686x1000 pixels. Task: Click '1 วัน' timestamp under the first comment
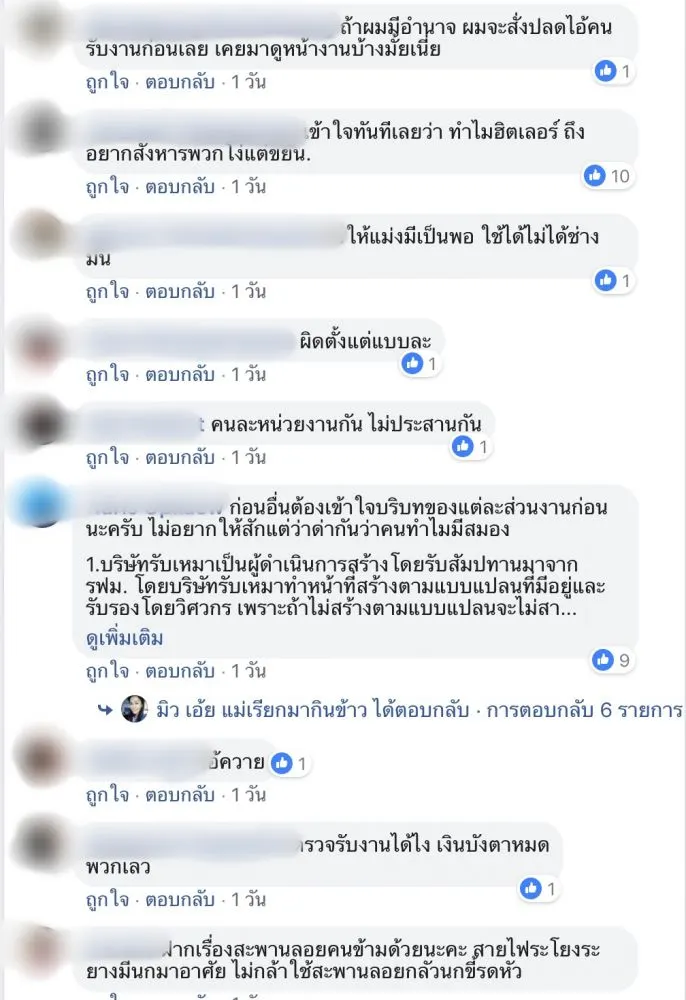pyautogui.click(x=248, y=82)
